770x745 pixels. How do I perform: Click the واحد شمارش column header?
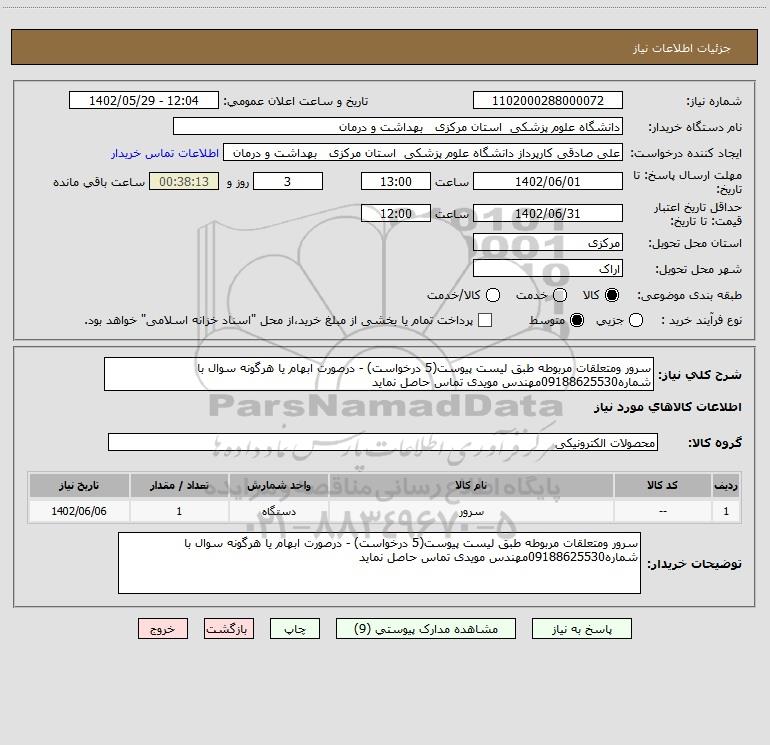click(278, 485)
